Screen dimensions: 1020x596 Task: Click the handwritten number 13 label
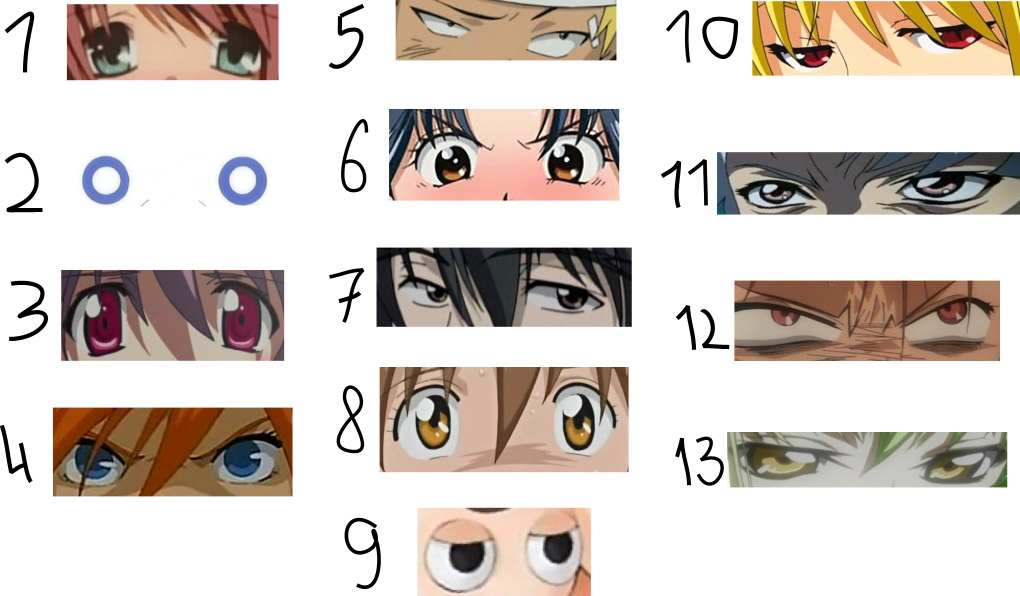699,461
